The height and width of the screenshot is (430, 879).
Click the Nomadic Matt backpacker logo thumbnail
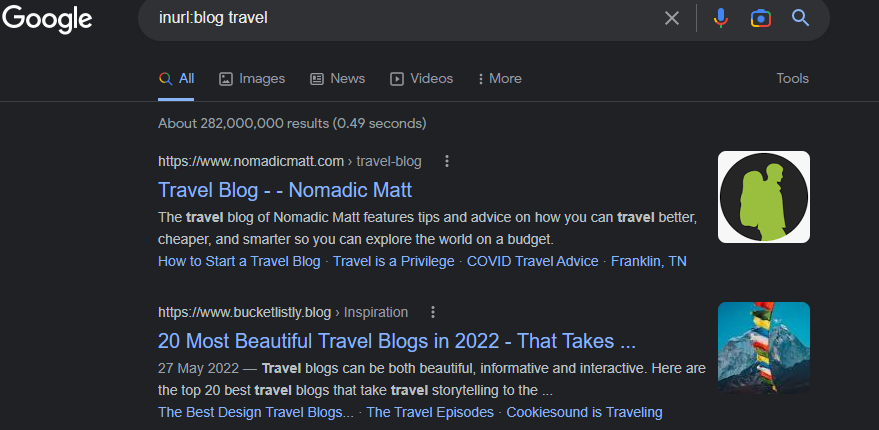[x=764, y=197]
